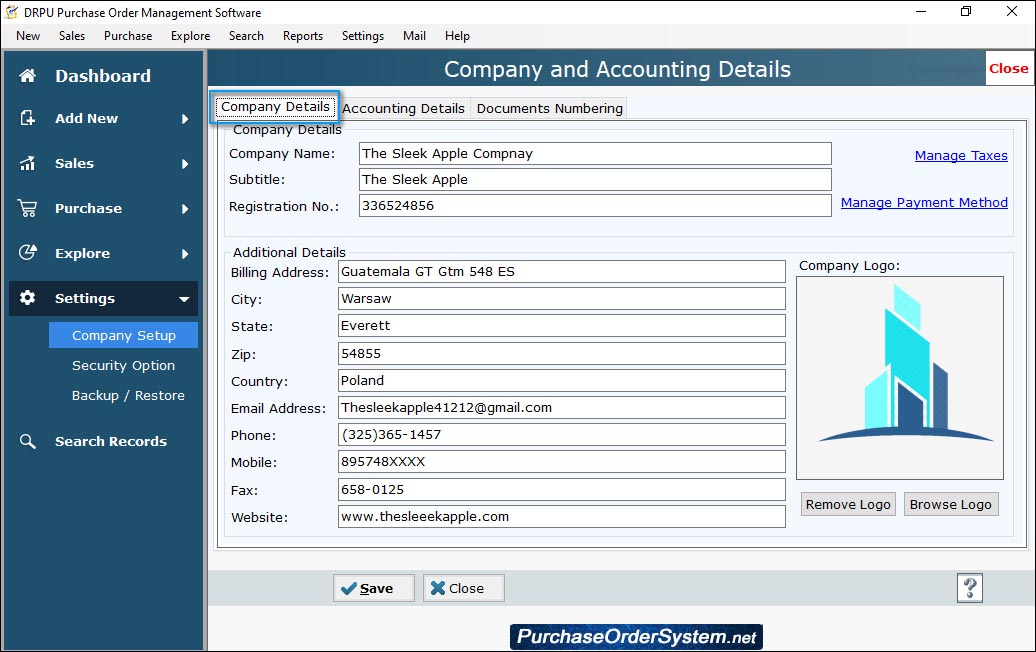Click the City field containing Warsaw
This screenshot has width=1036, height=652.
(562, 299)
